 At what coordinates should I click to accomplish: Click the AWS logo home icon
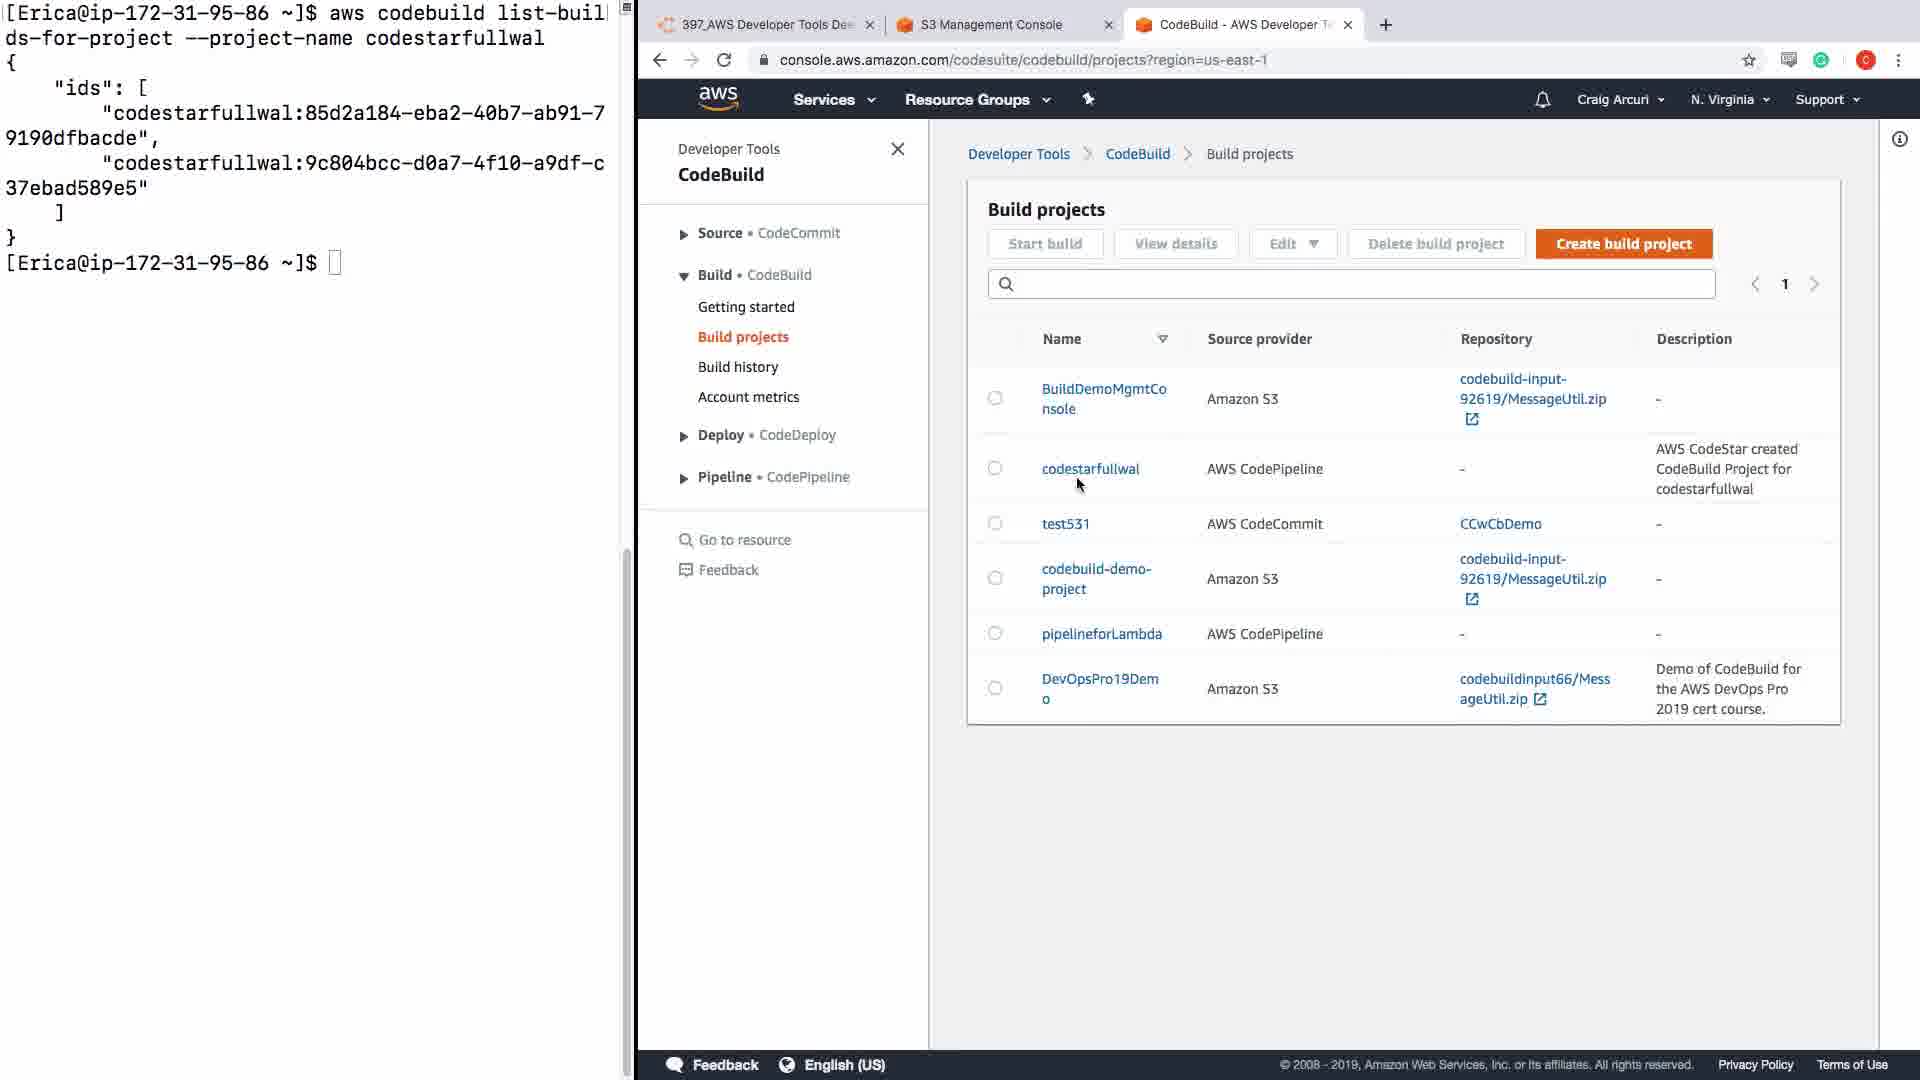[718, 98]
